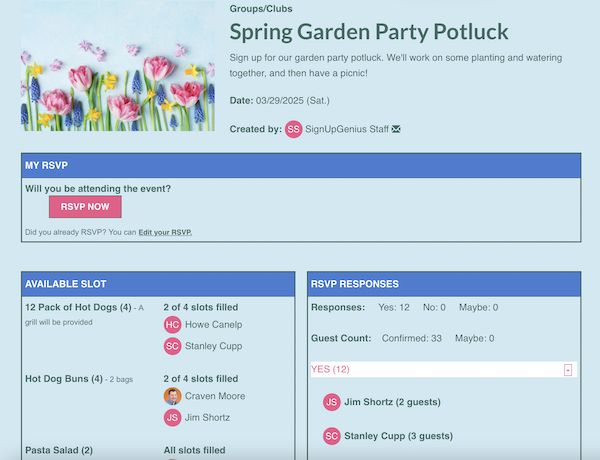Click the AVAILABLE SLOT panel header

[x=158, y=284]
